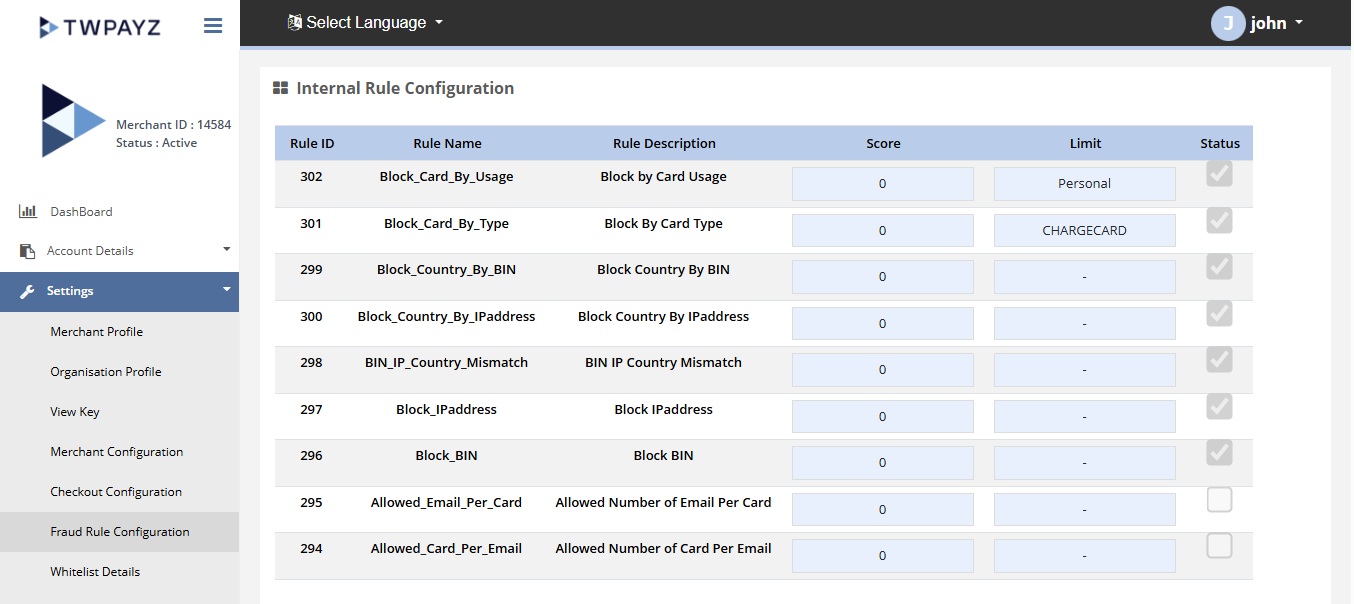Expand the Account Details submenu arrow
Viewport: 1354px width, 604px height.
226,249
